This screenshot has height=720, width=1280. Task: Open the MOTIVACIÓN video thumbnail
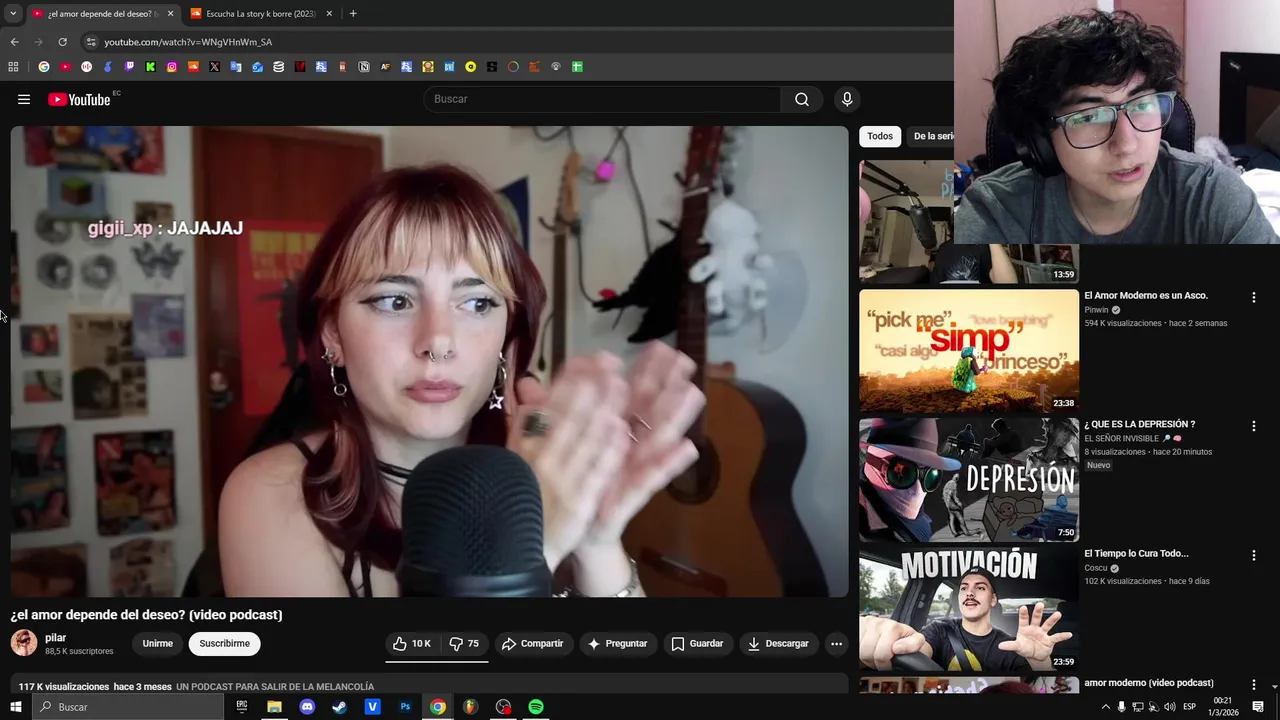tap(969, 609)
